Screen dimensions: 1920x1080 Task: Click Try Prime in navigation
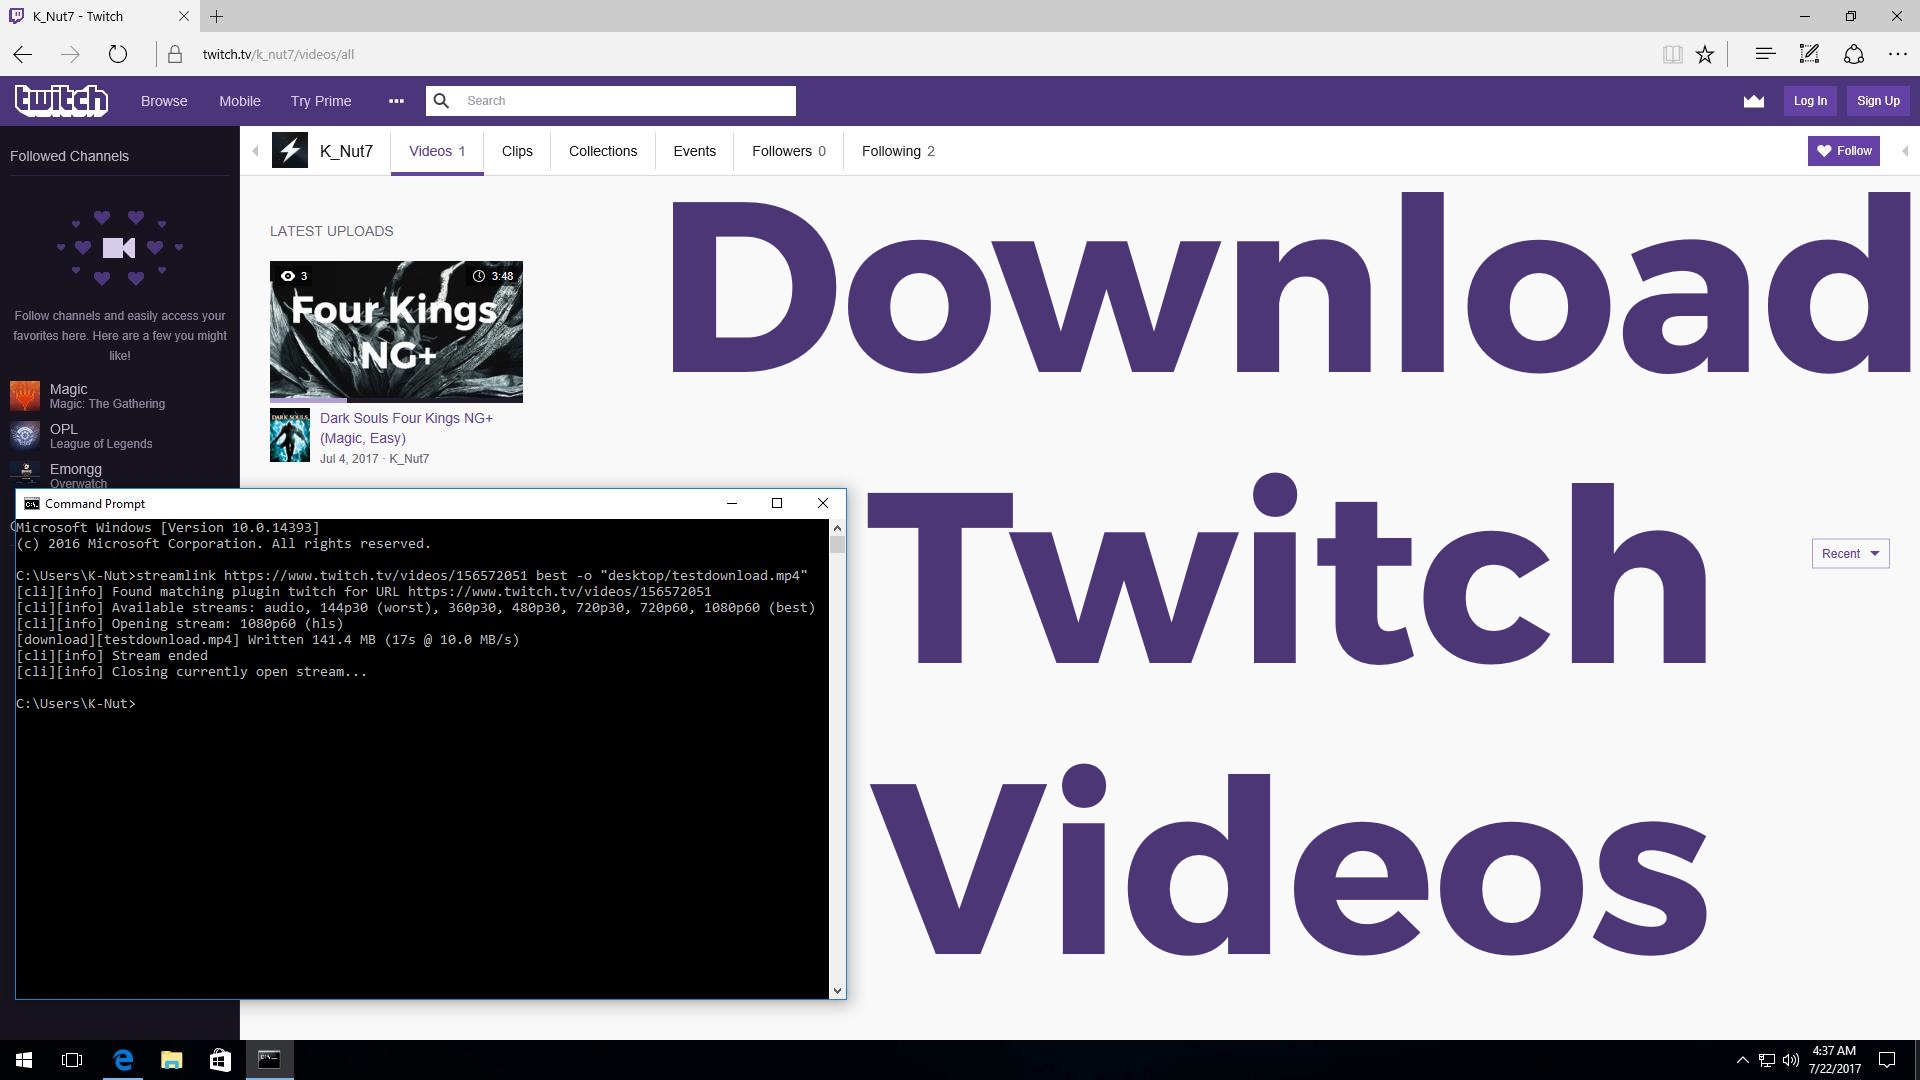(321, 101)
